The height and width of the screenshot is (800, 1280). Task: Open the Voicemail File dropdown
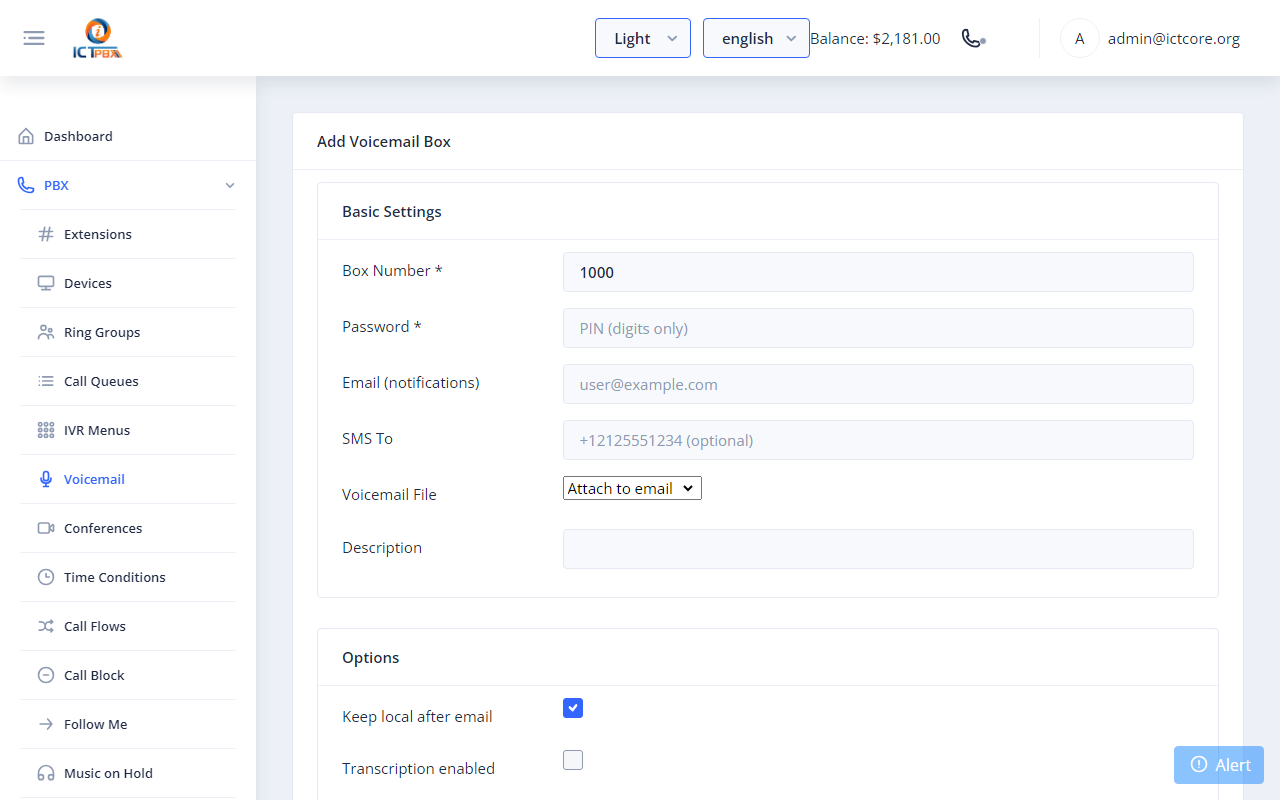pos(632,488)
